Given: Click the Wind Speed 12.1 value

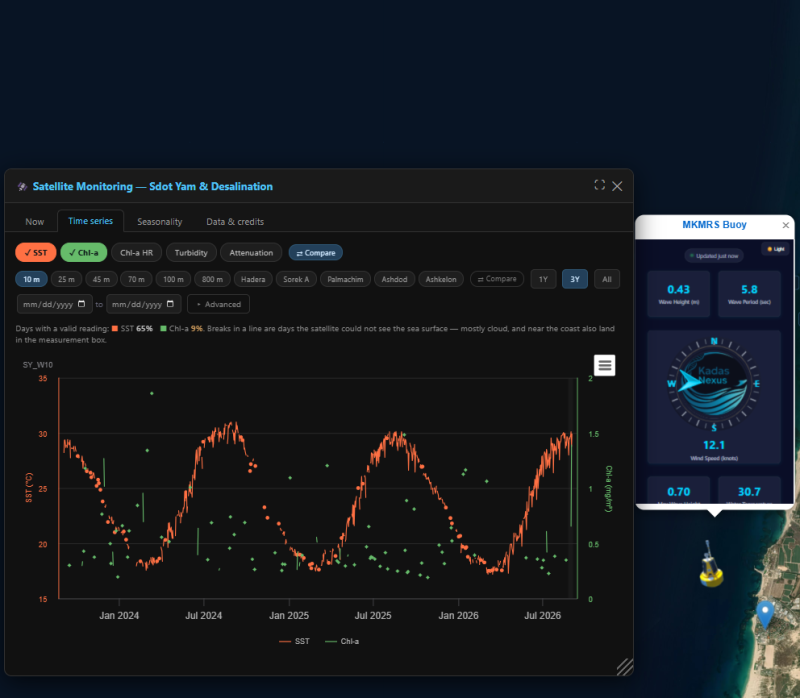Looking at the screenshot, I should click(x=714, y=445).
